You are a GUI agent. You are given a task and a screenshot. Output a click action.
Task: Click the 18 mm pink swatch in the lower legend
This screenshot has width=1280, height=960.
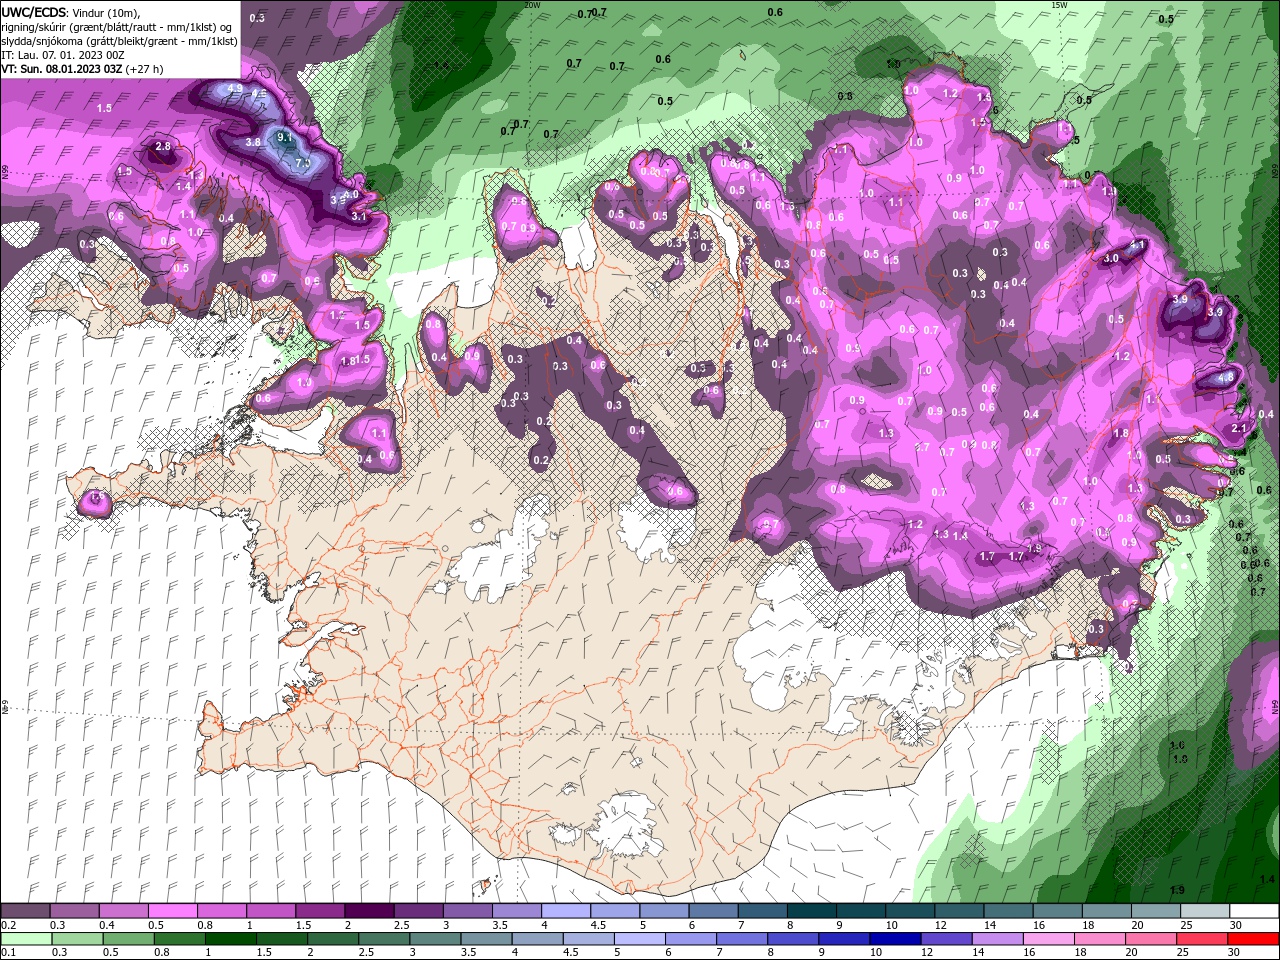click(x=1099, y=939)
